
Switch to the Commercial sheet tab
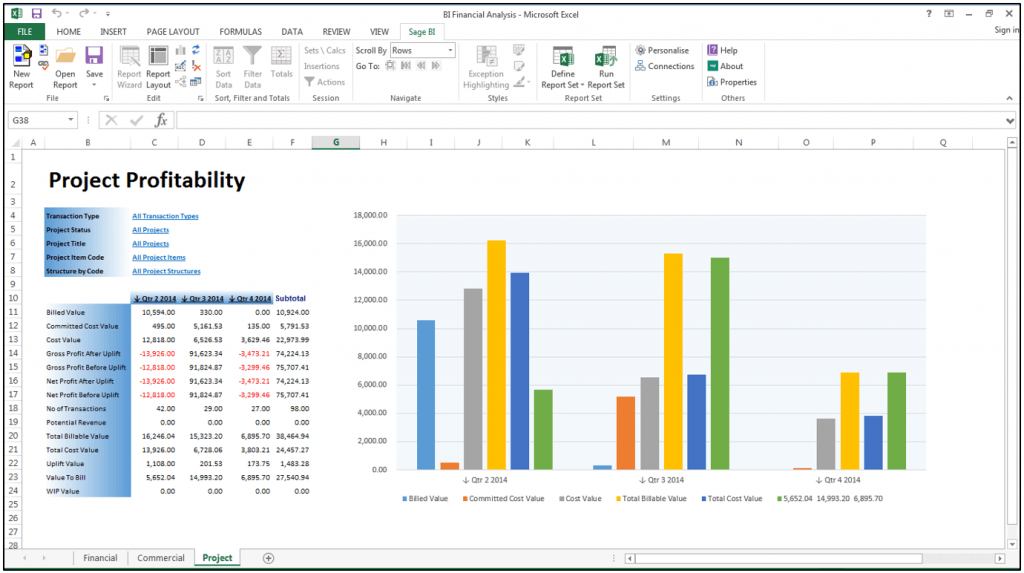(x=161, y=558)
